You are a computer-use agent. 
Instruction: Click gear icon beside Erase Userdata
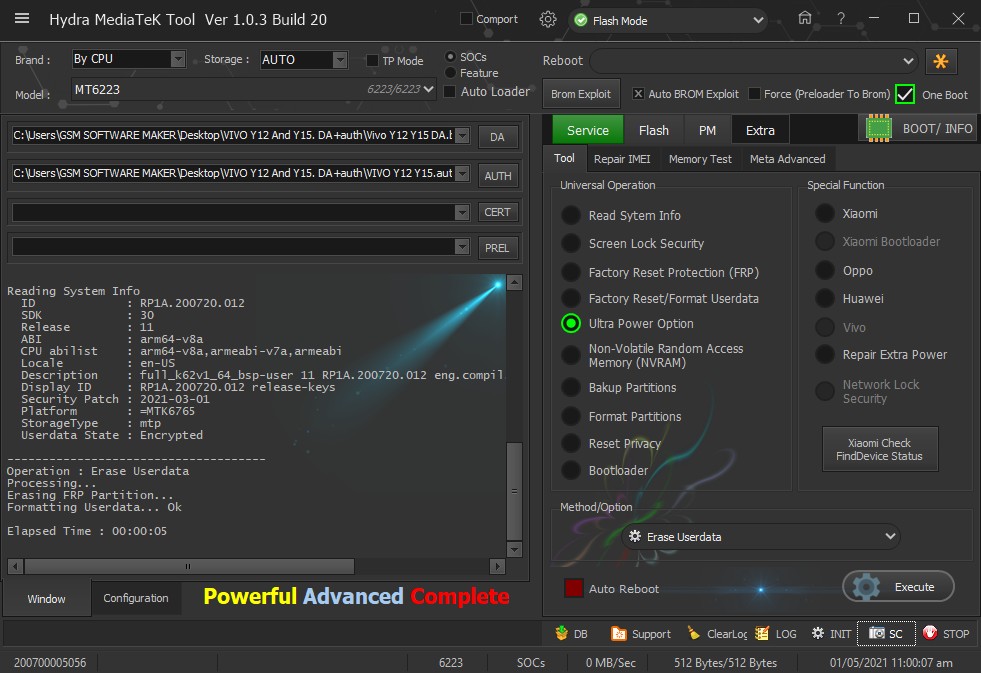tap(634, 537)
